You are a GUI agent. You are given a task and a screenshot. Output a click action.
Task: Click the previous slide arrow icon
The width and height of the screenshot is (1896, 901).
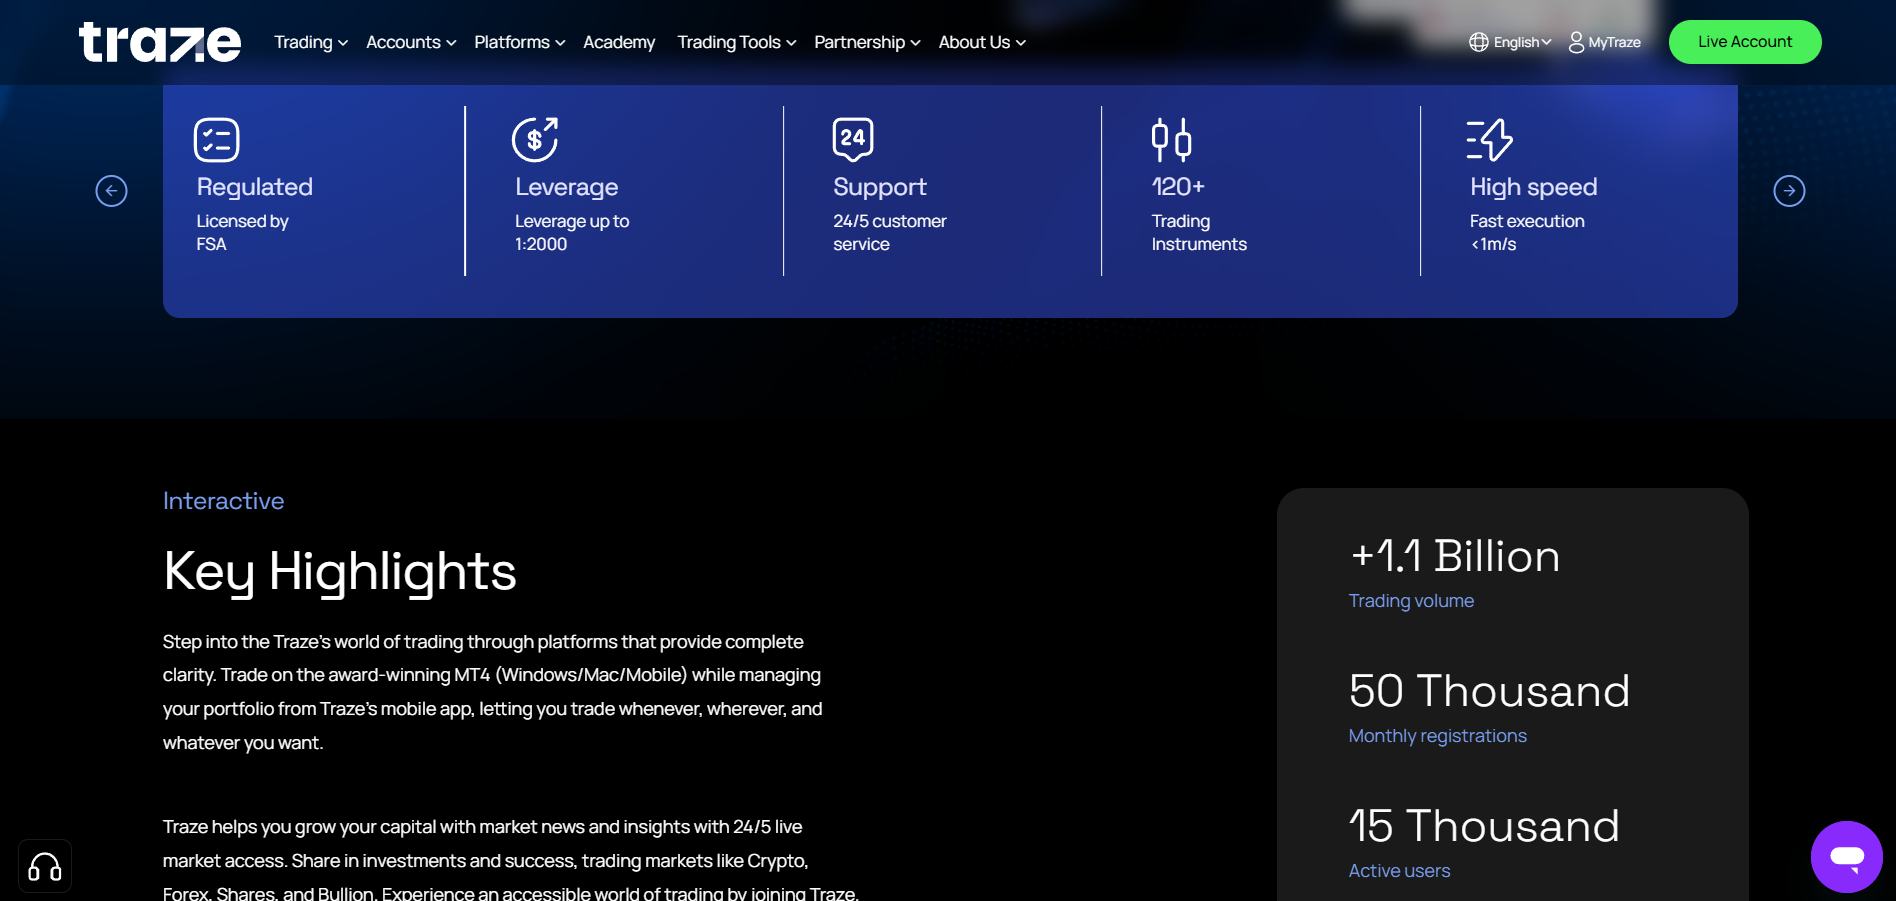111,191
